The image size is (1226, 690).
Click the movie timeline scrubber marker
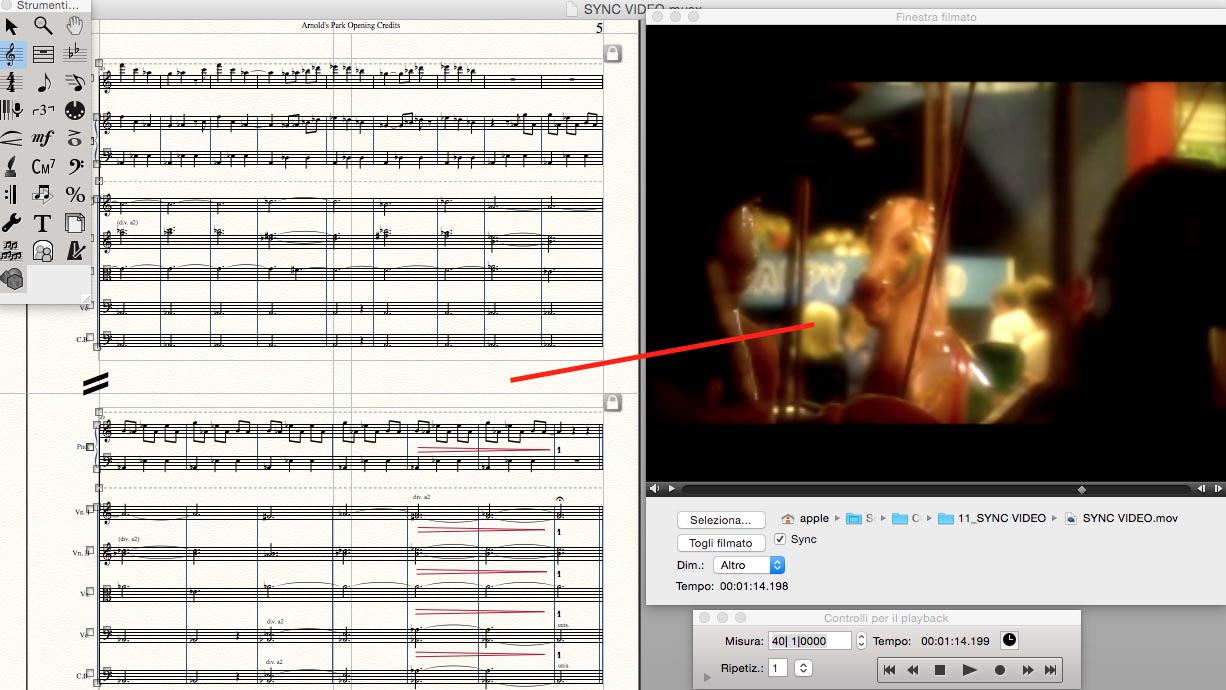pos(1081,489)
